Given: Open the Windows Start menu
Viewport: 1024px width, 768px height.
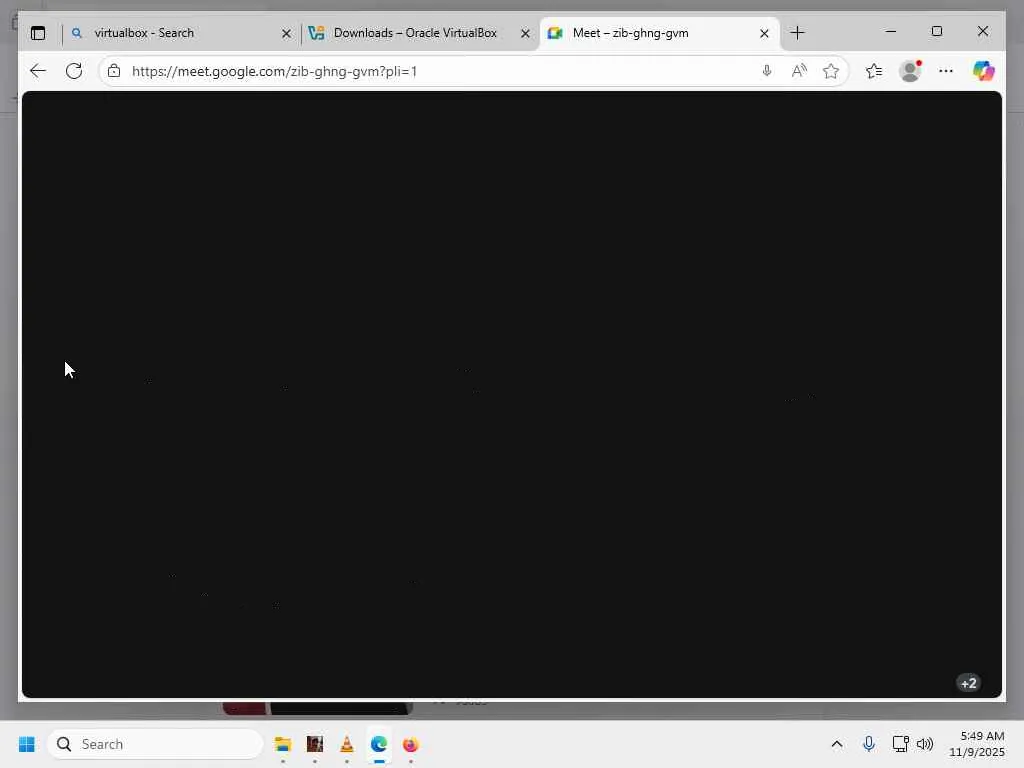Looking at the screenshot, I should pos(27,744).
